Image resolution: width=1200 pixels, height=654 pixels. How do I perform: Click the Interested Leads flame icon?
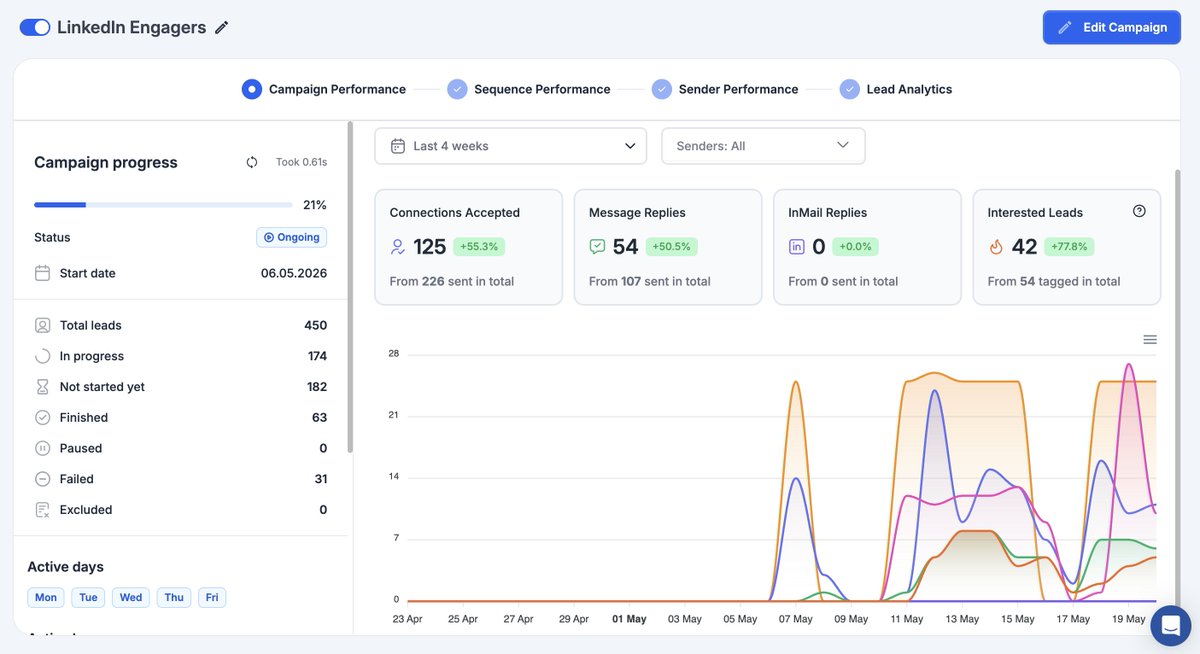[x=996, y=246]
